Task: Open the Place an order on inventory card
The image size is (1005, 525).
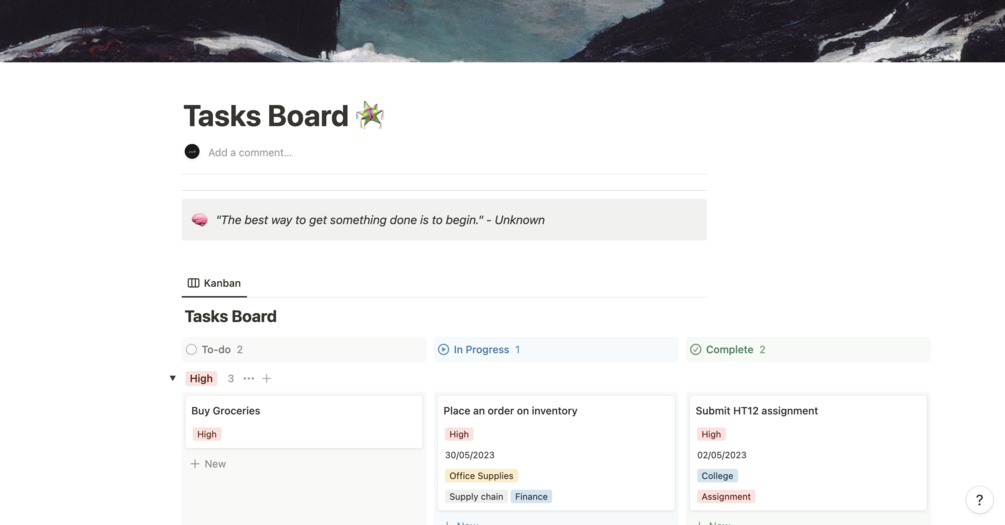Action: tap(556, 411)
